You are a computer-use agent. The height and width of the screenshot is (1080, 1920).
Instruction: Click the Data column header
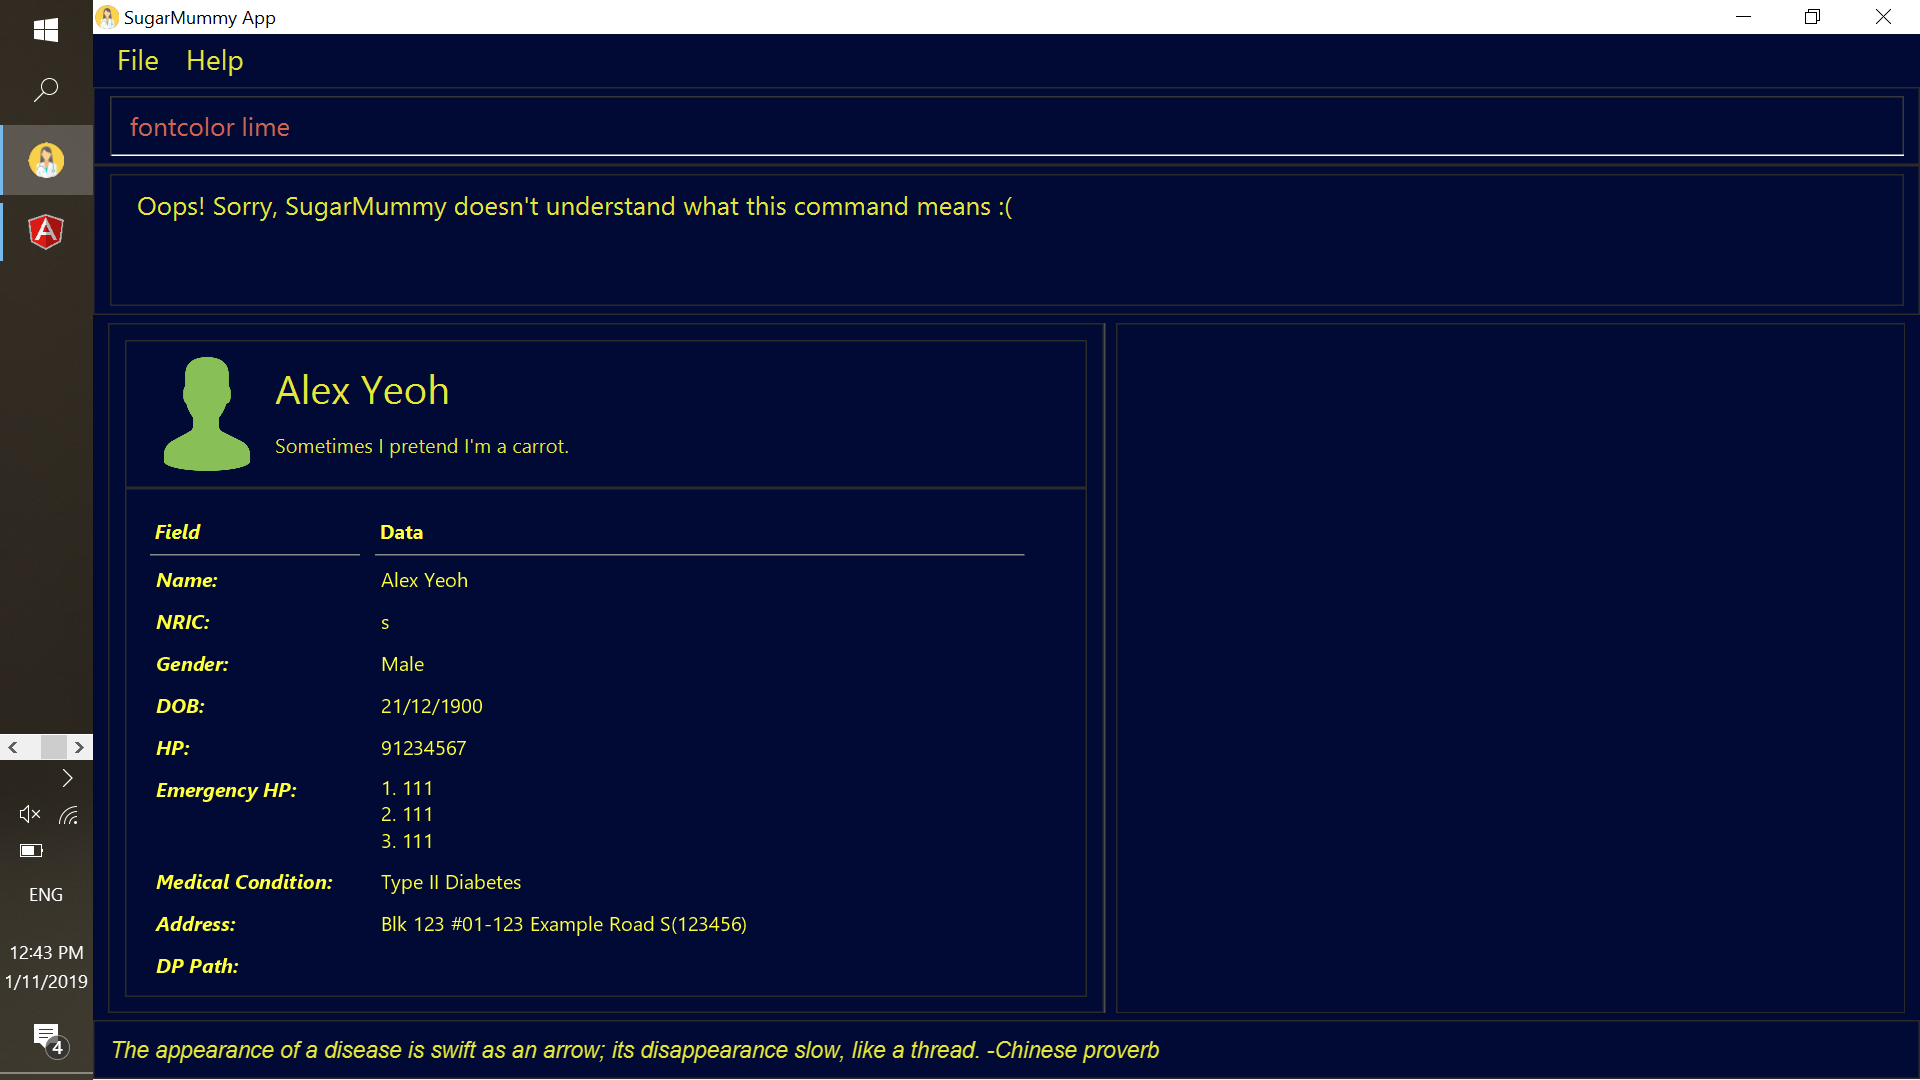tap(401, 532)
